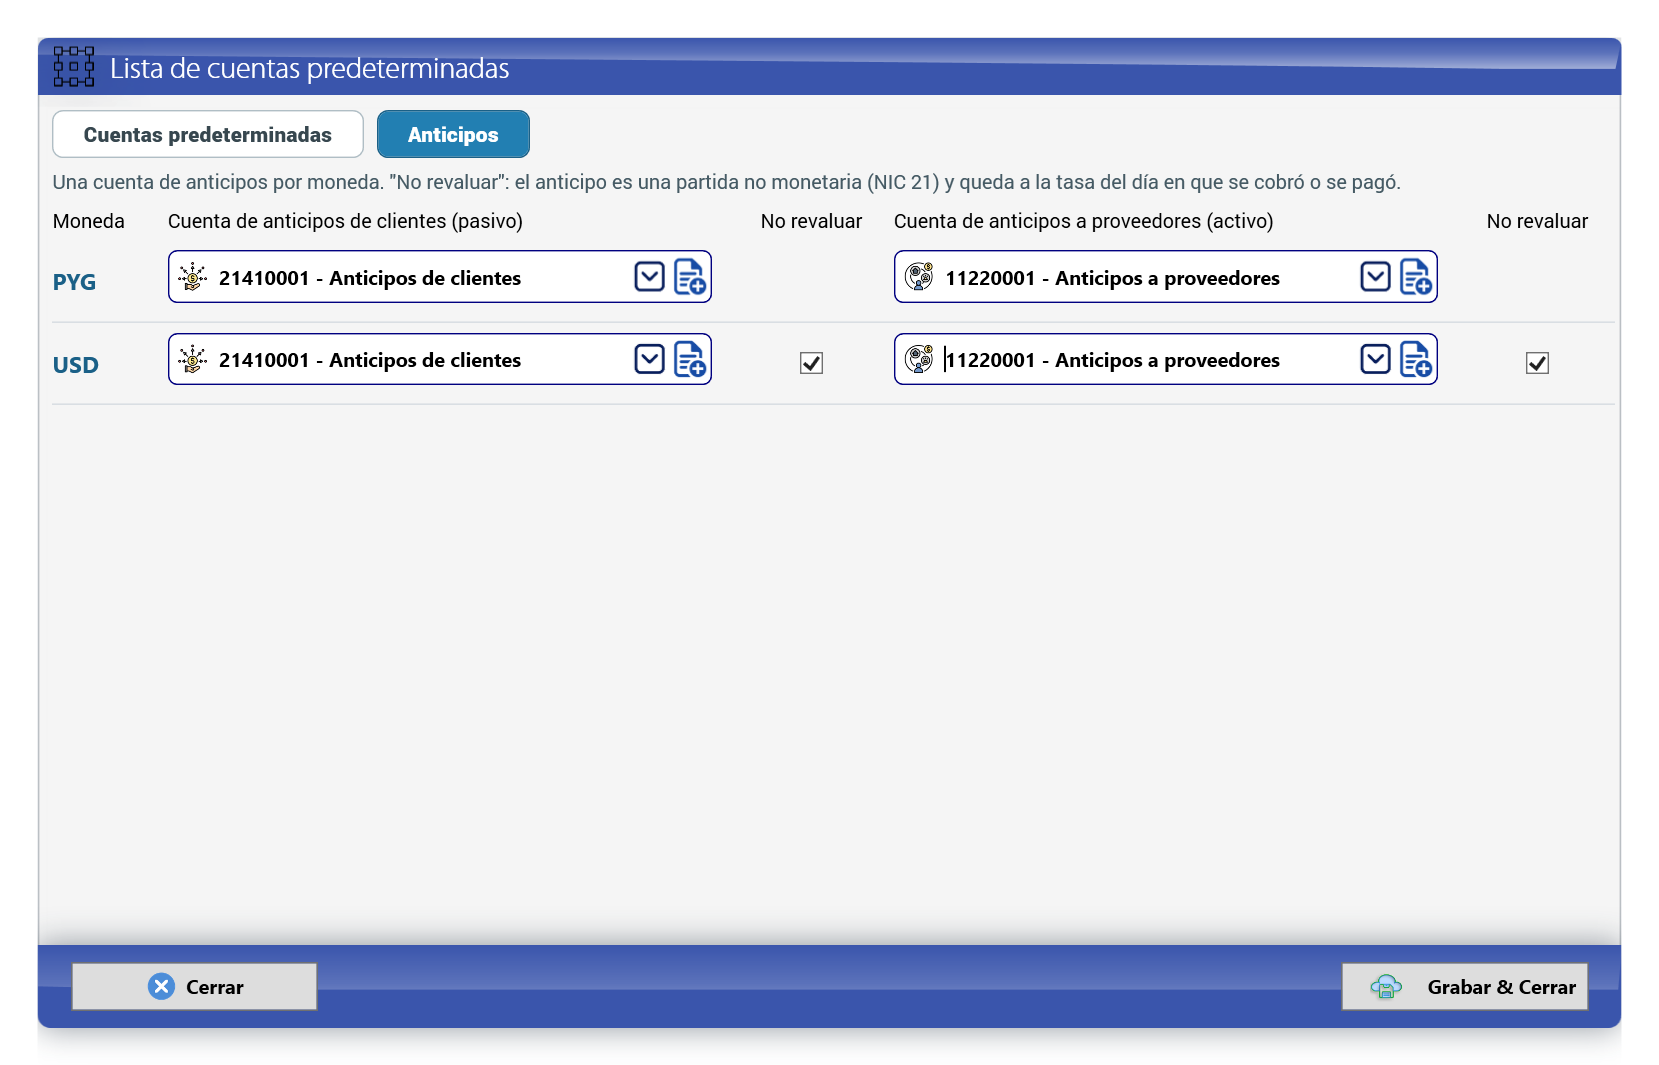Open dropdown for PYG supplier advances account
Image resolution: width=1659 pixels, height=1065 pixels.
point(1376,277)
